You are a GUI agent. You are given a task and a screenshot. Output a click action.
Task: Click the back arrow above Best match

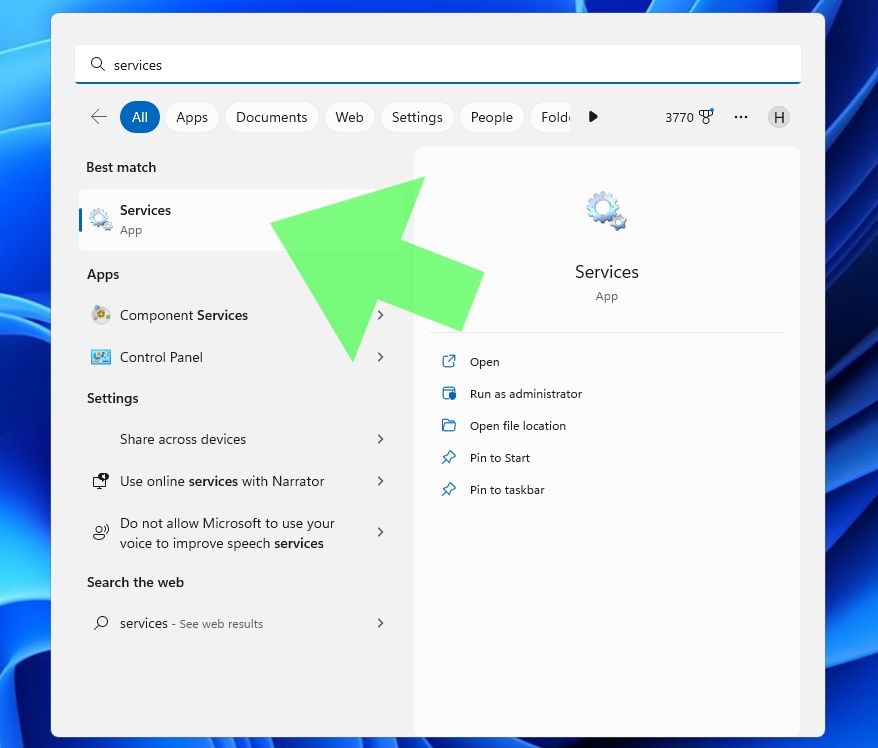[98, 117]
